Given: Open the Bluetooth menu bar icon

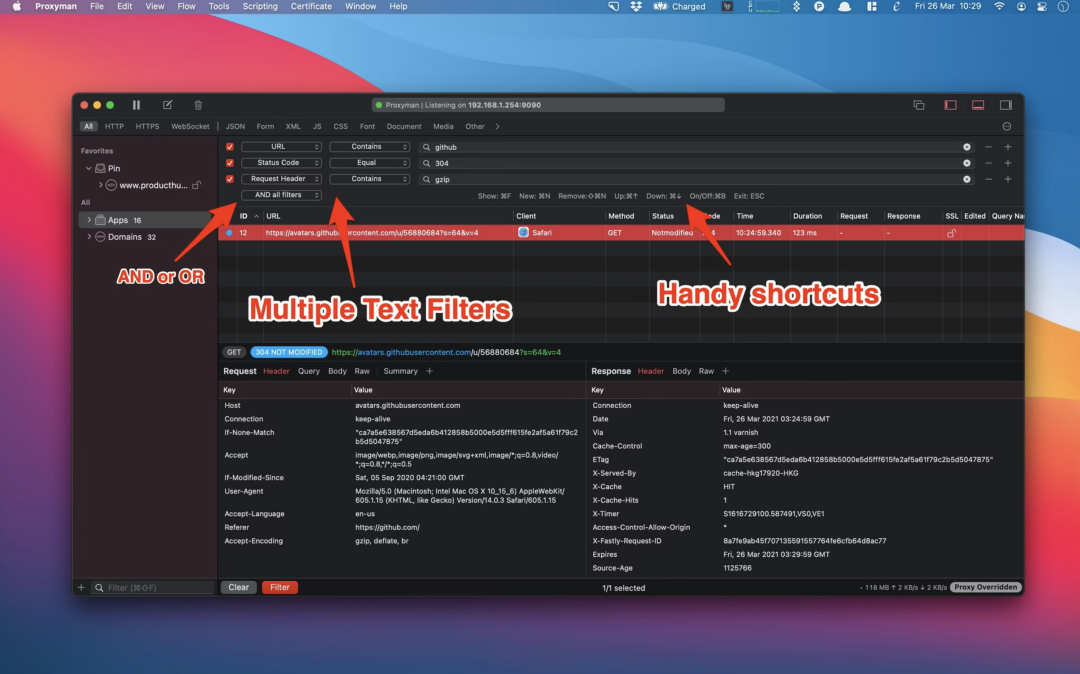Looking at the screenshot, I should 796,6.
